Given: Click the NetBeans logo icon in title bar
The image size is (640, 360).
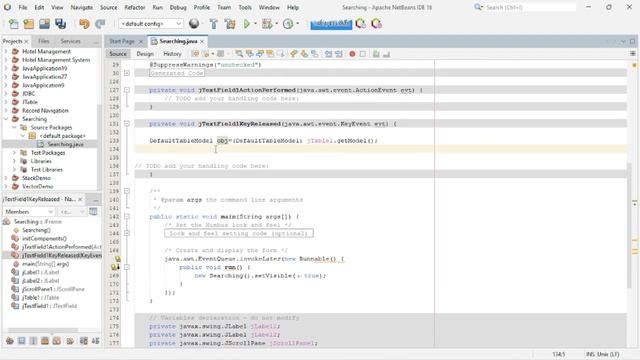Looking at the screenshot, I should [7, 7].
